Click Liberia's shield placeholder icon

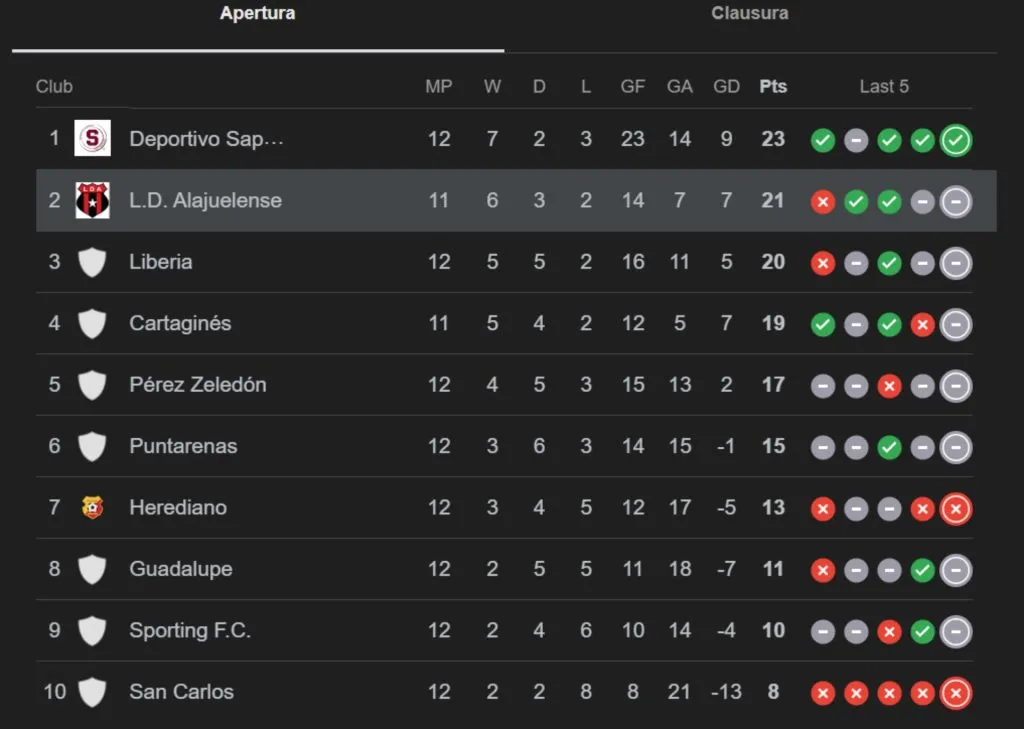pos(93,263)
